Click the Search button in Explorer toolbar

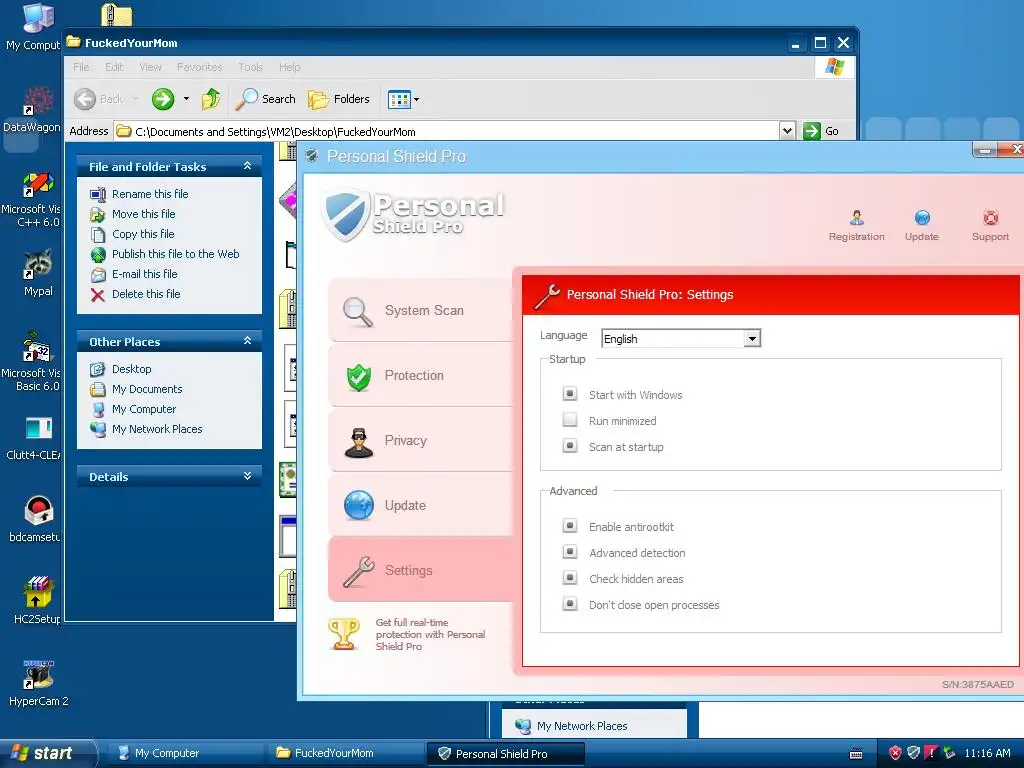coord(265,99)
